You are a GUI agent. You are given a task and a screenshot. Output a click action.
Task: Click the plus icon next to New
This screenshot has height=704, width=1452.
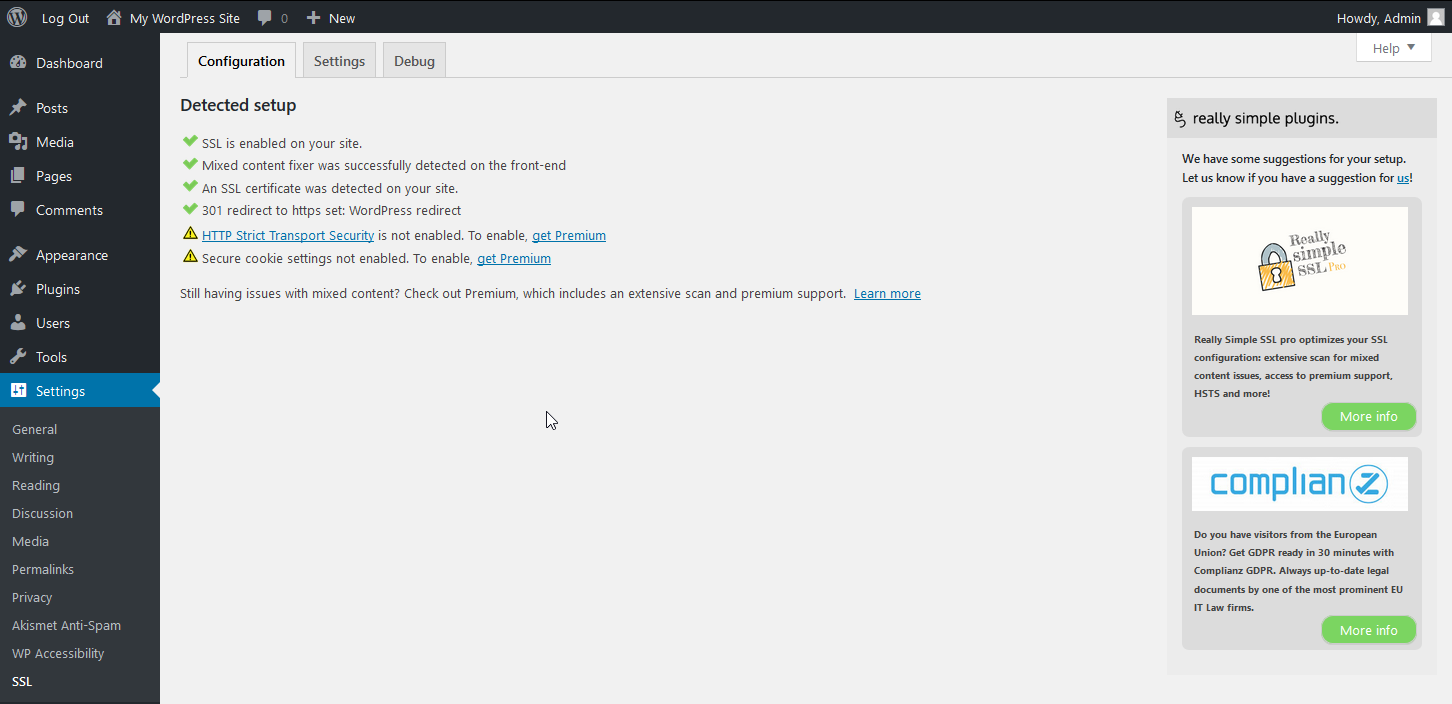(314, 18)
